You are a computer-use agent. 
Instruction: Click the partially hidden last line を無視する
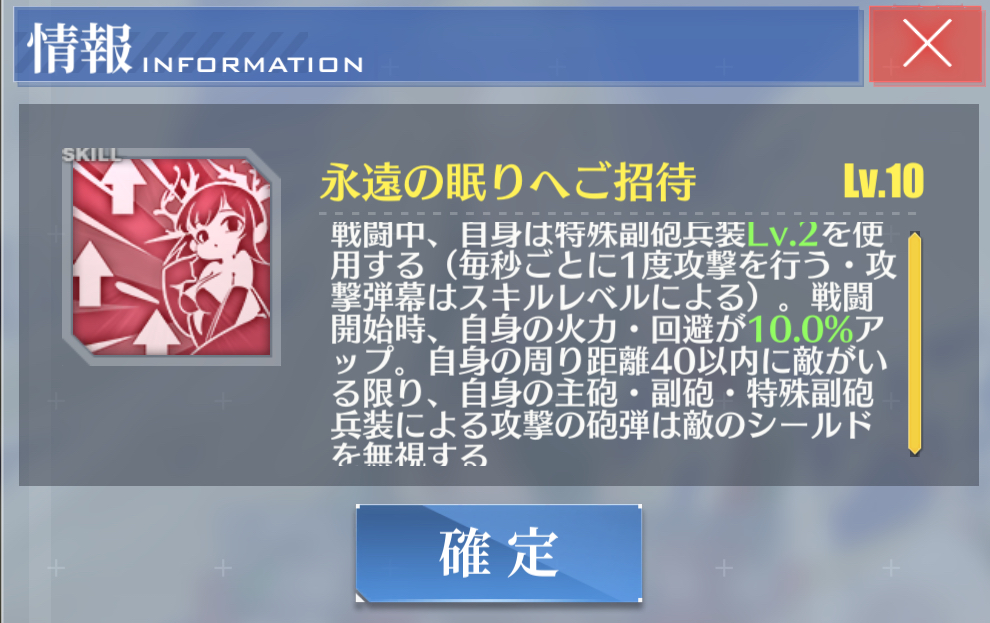click(x=410, y=453)
